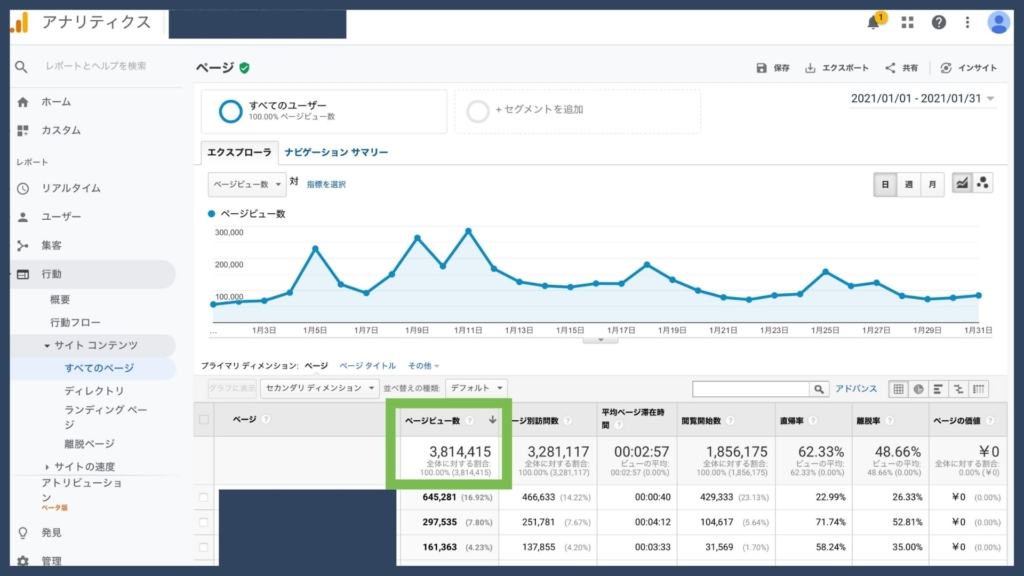This screenshot has width=1024, height=576.
Task: Open カスタム reports section
Action: (61, 130)
